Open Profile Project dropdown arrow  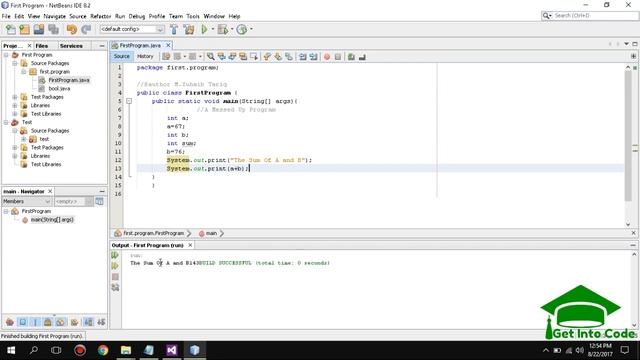[x=251, y=29]
